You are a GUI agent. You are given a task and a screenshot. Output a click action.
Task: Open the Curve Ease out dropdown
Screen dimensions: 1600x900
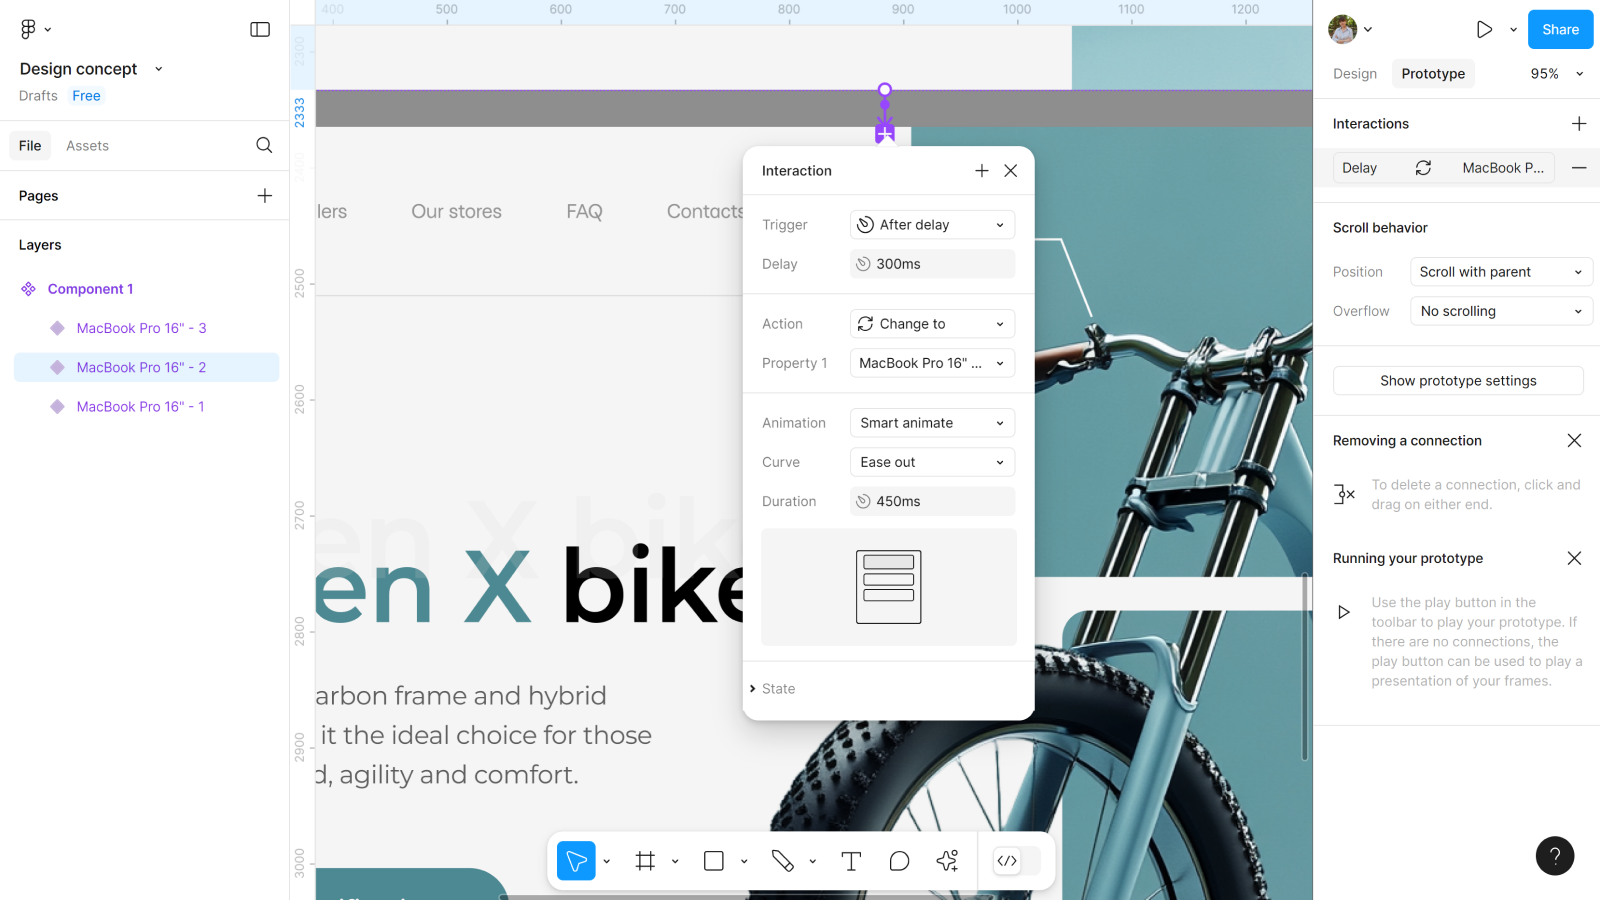coord(932,462)
